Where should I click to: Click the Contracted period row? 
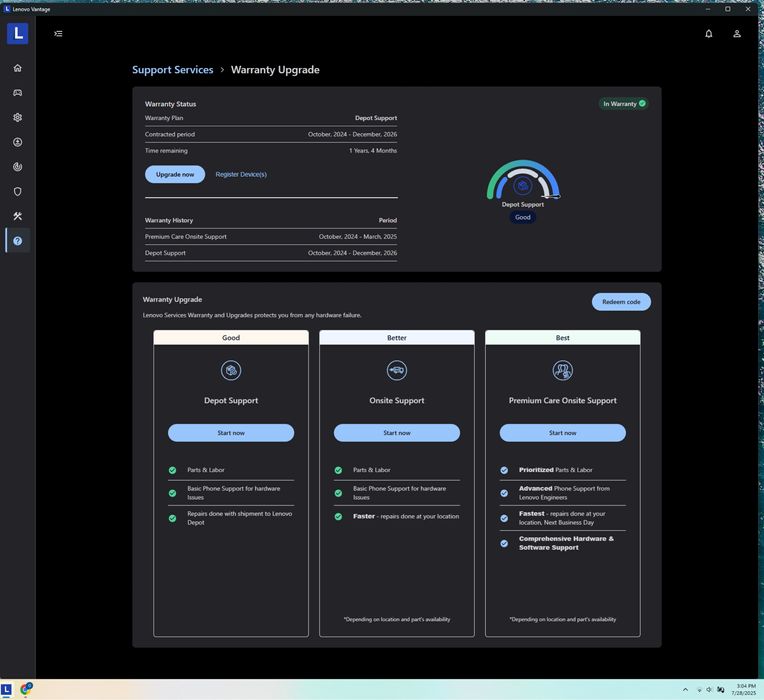tap(271, 134)
